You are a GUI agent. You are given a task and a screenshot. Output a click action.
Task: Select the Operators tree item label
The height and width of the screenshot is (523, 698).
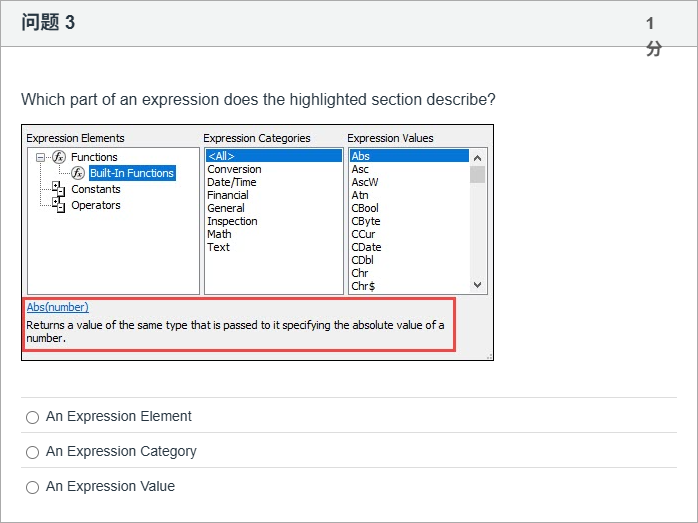pos(96,205)
